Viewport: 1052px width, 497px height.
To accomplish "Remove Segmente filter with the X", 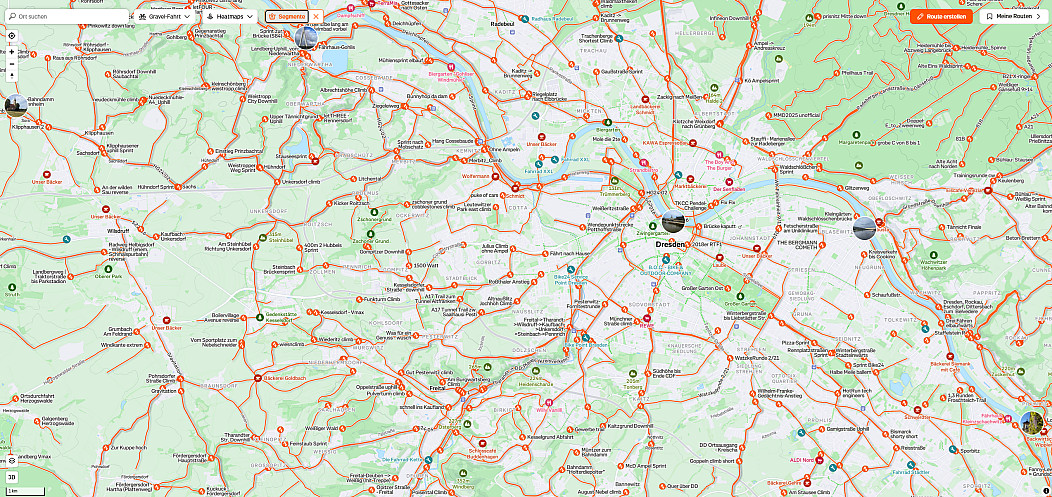I will [x=316, y=16].
